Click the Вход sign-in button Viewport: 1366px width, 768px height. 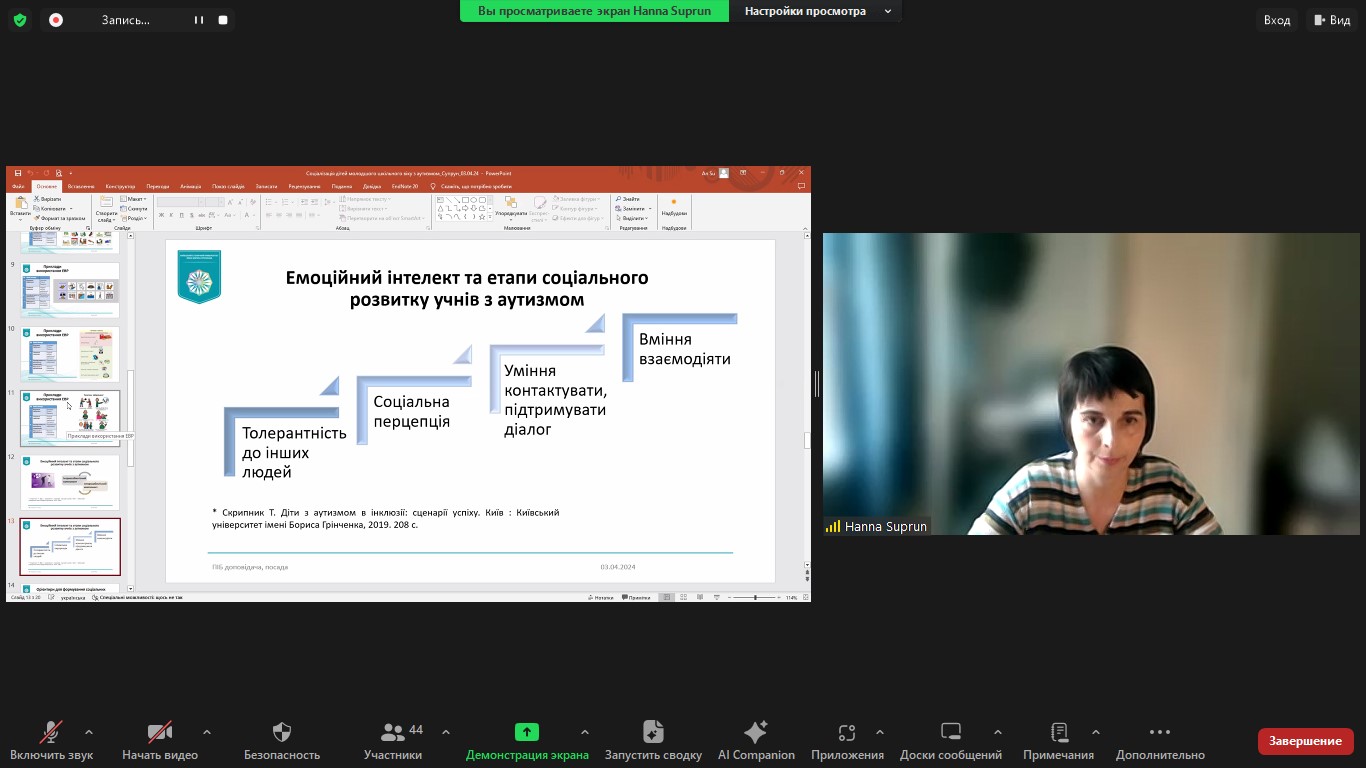1277,20
